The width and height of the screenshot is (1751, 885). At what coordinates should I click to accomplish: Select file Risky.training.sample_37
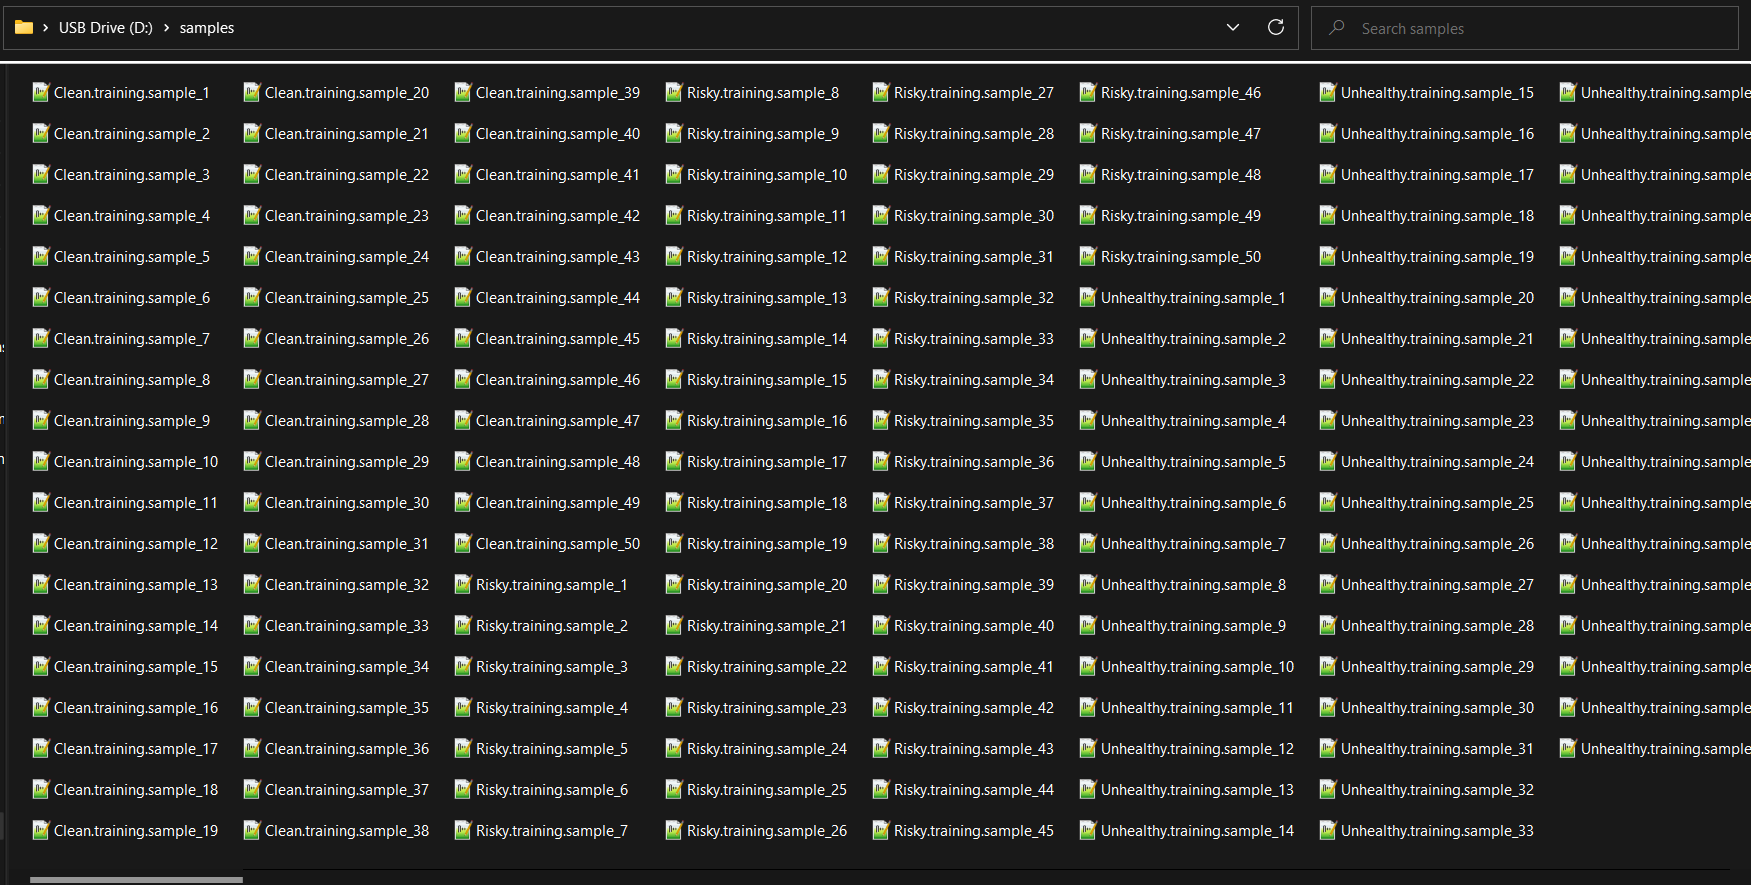tap(973, 503)
